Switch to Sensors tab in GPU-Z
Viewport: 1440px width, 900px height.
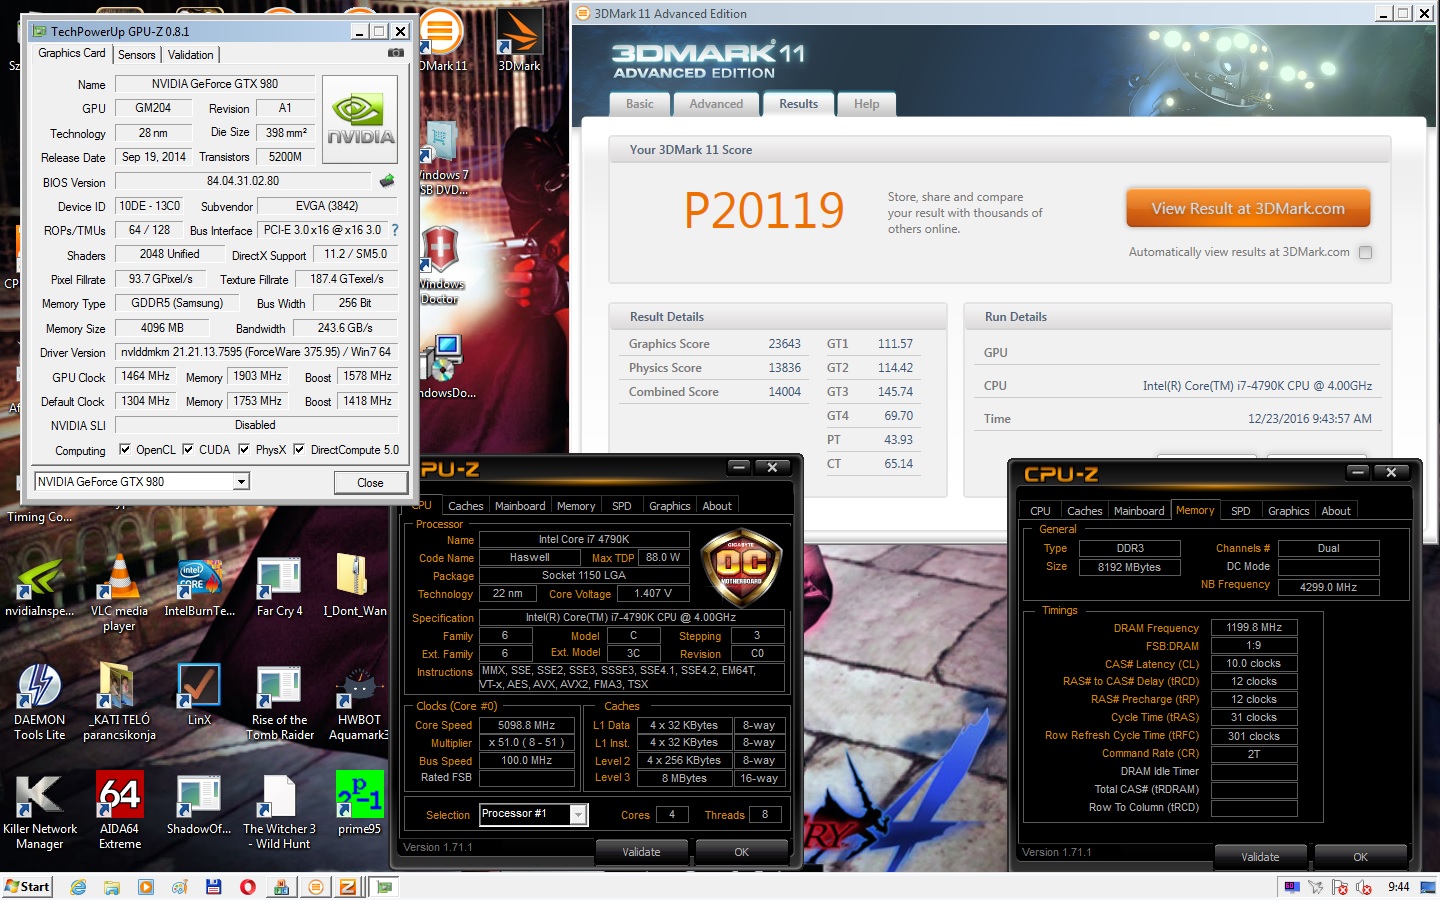click(137, 55)
